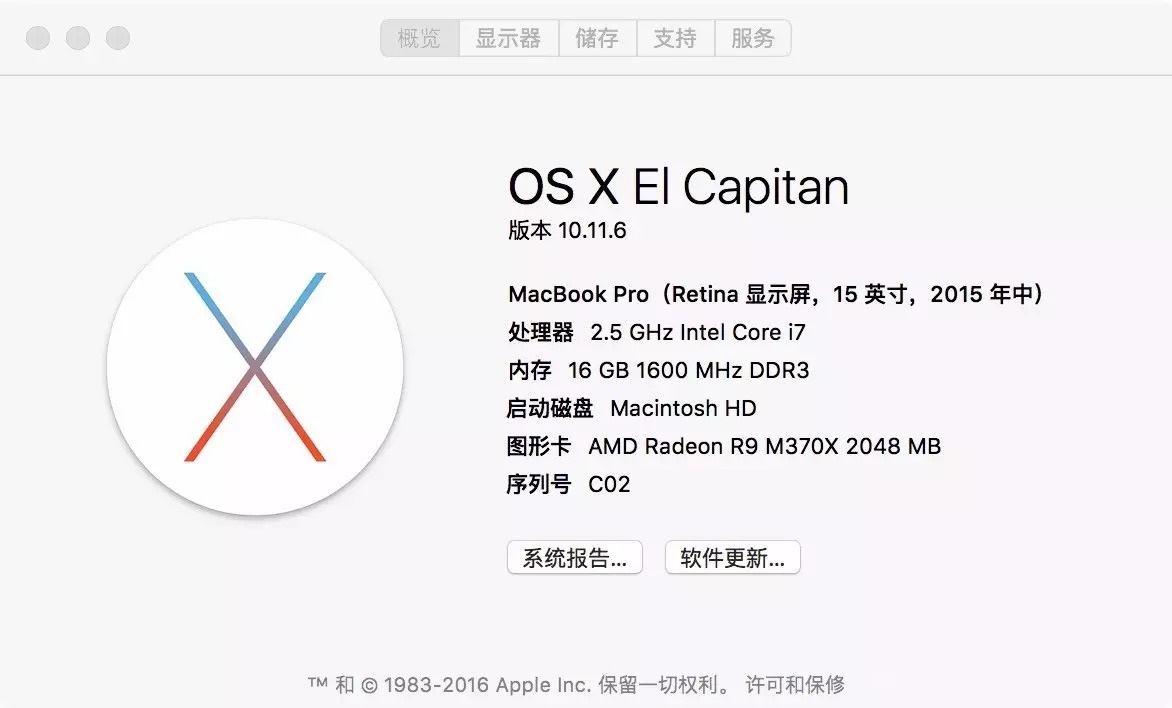Click the OS X El Capitan title
Viewport: 1172px width, 708px height.
[678, 187]
